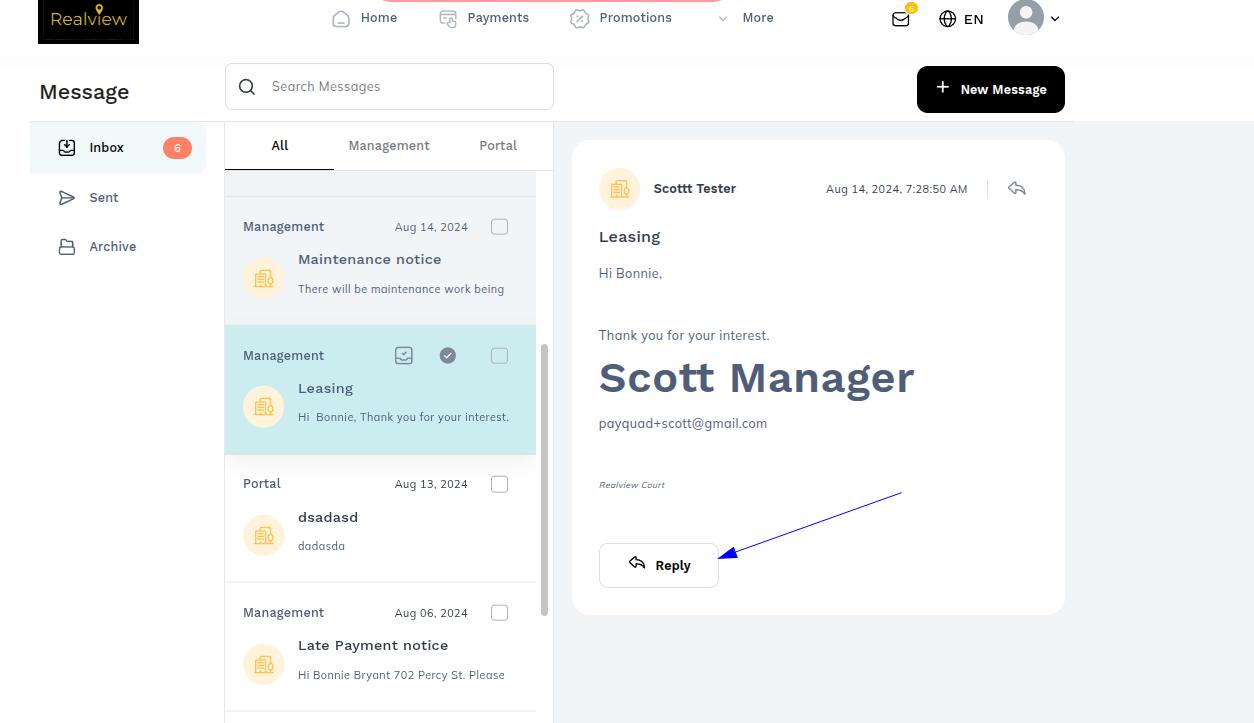The height and width of the screenshot is (723, 1254).
Task: Click the Reply button below the message
Action: tap(659, 565)
